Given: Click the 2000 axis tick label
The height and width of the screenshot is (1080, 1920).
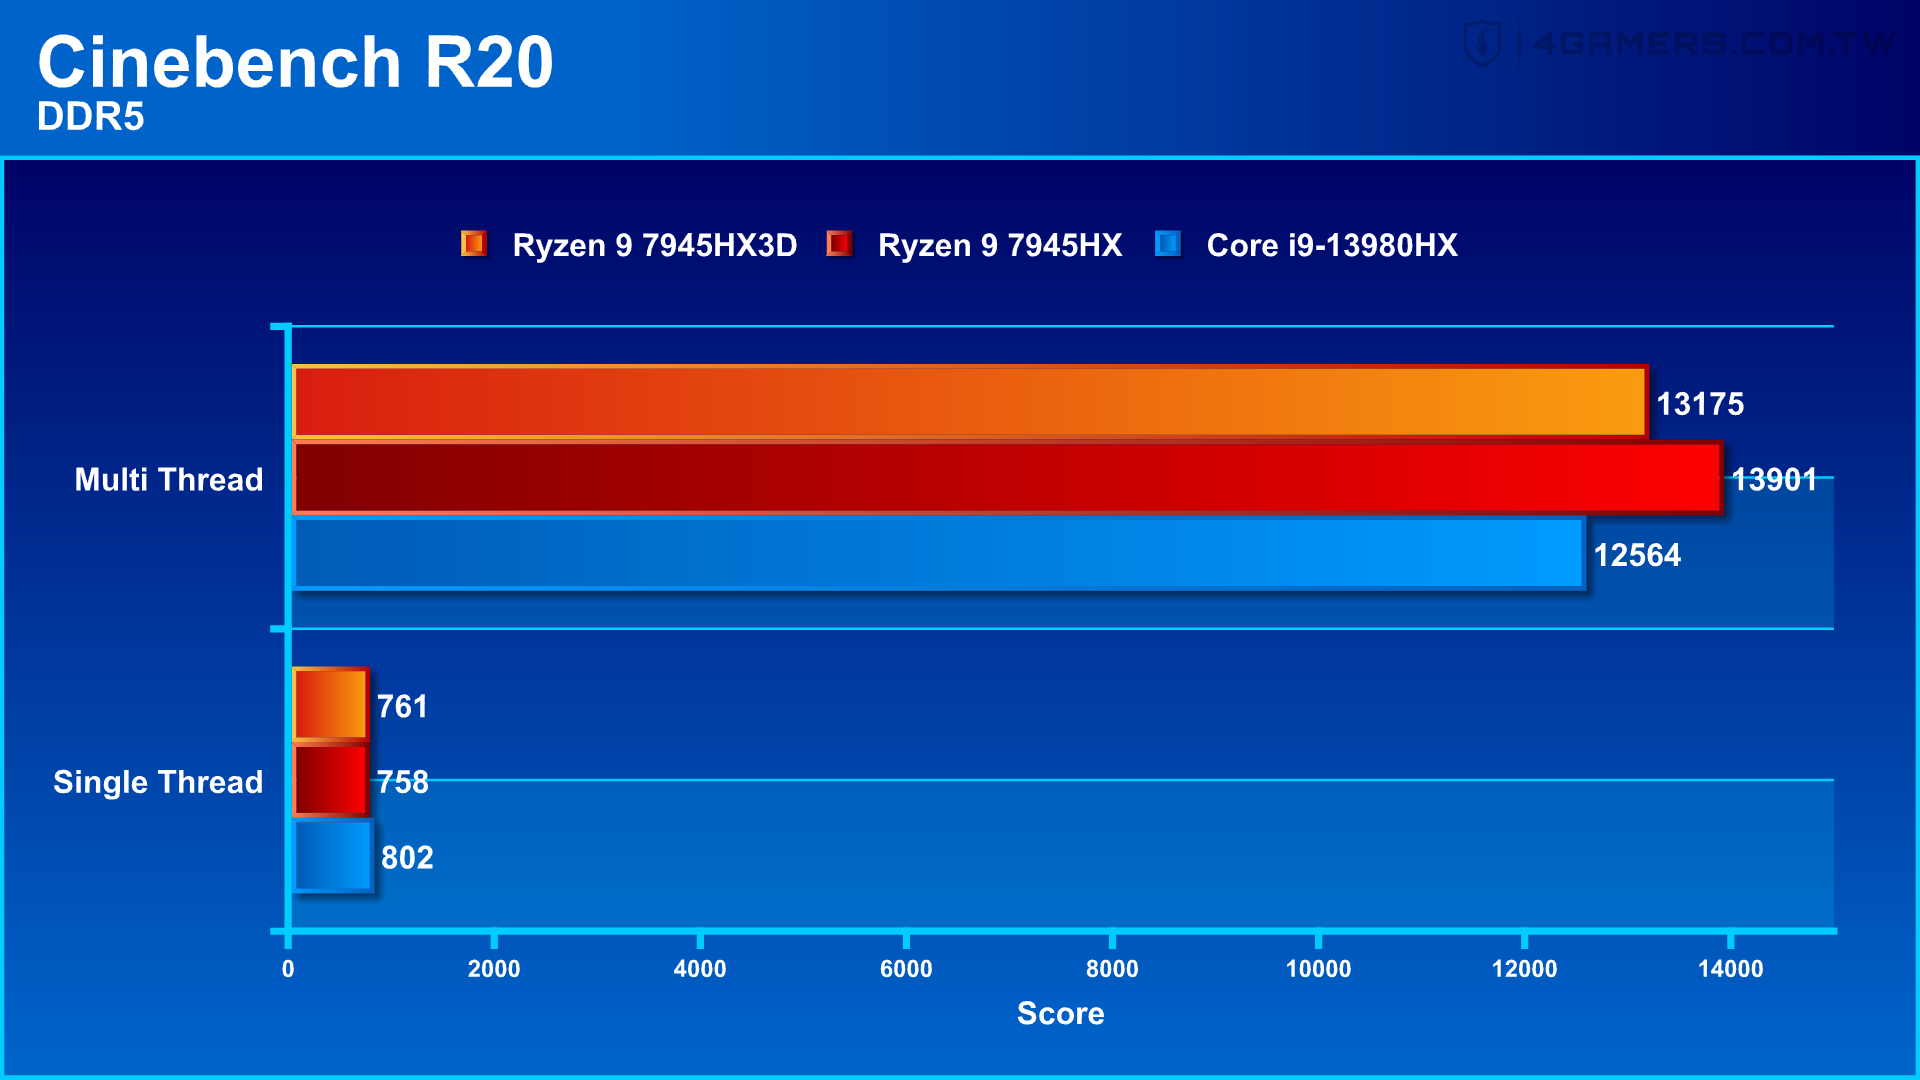Looking at the screenshot, I should pos(494,969).
